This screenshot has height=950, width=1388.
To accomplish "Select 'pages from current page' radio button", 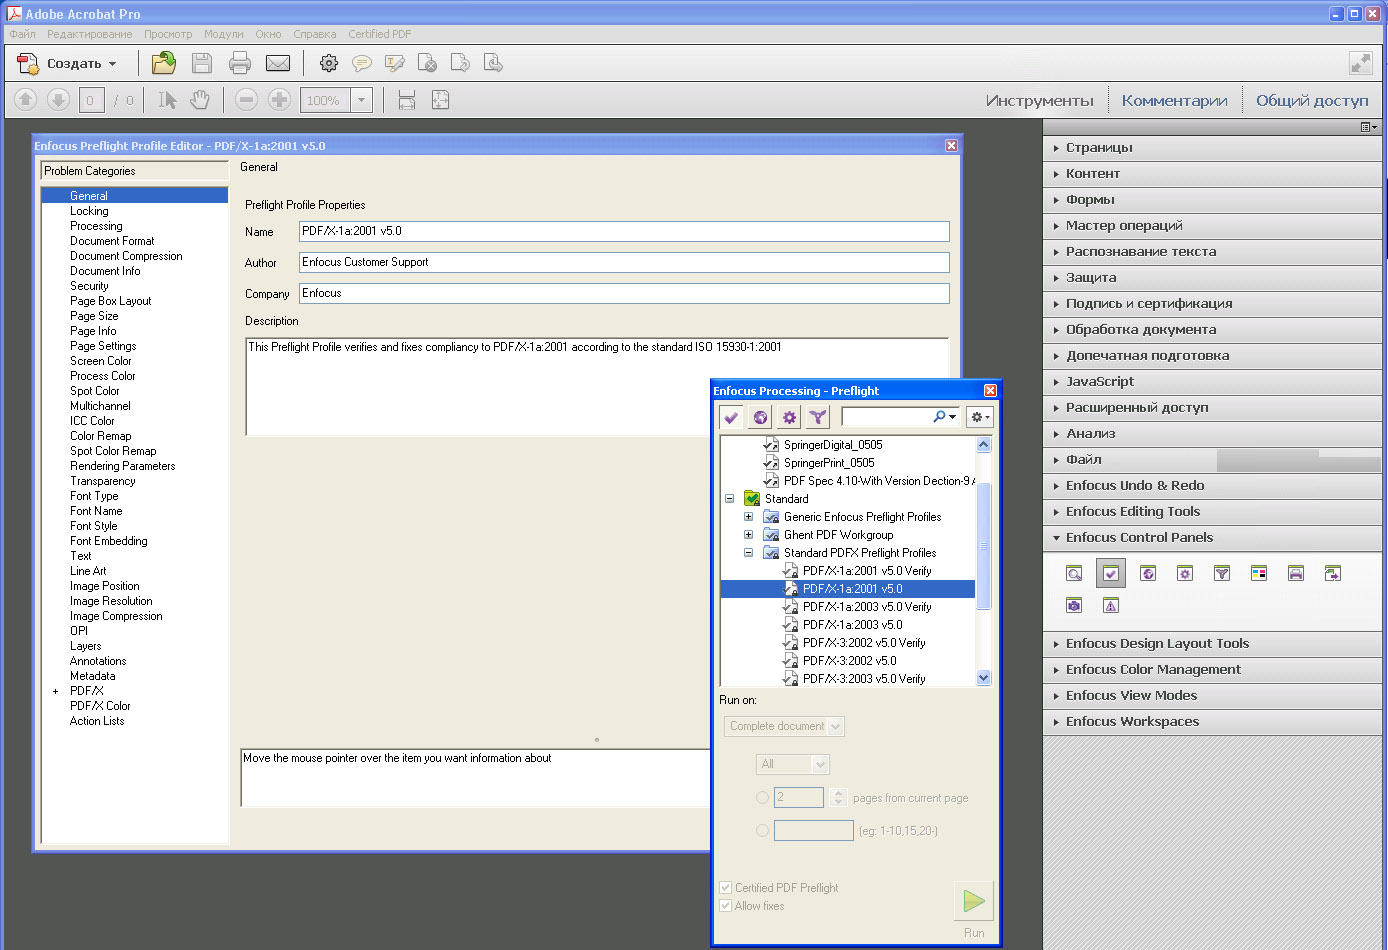I will (763, 798).
